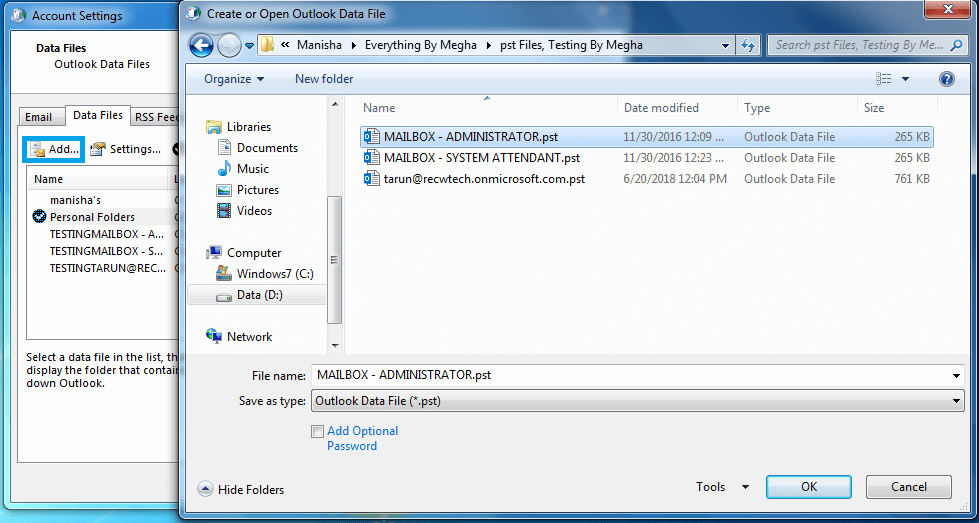Open the Videos library
The width and height of the screenshot is (979, 523).
coord(246,211)
